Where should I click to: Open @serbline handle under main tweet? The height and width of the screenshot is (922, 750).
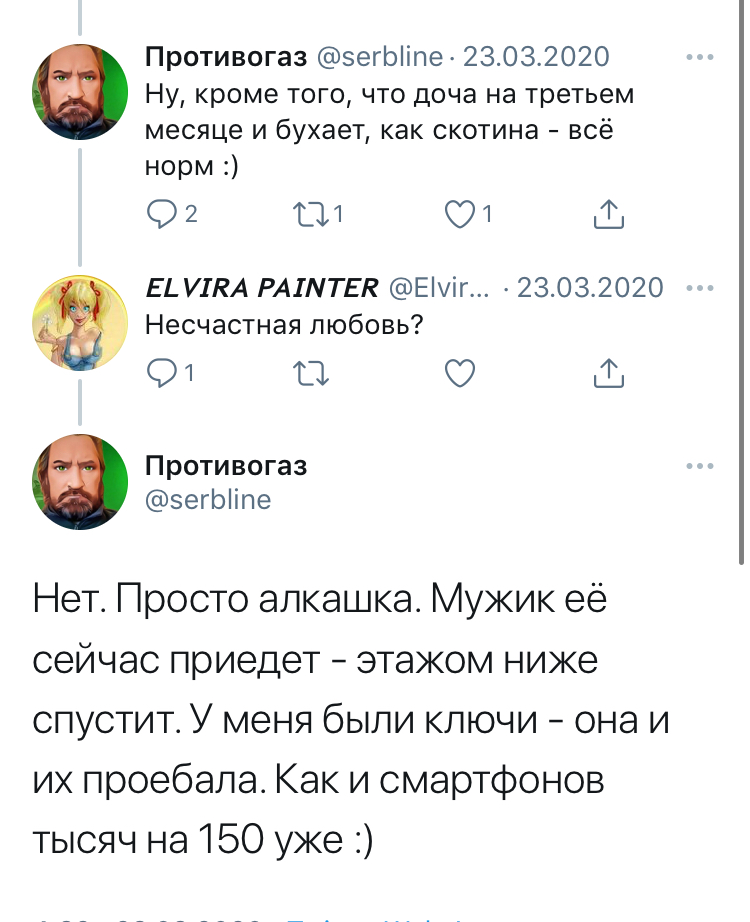tap(208, 499)
